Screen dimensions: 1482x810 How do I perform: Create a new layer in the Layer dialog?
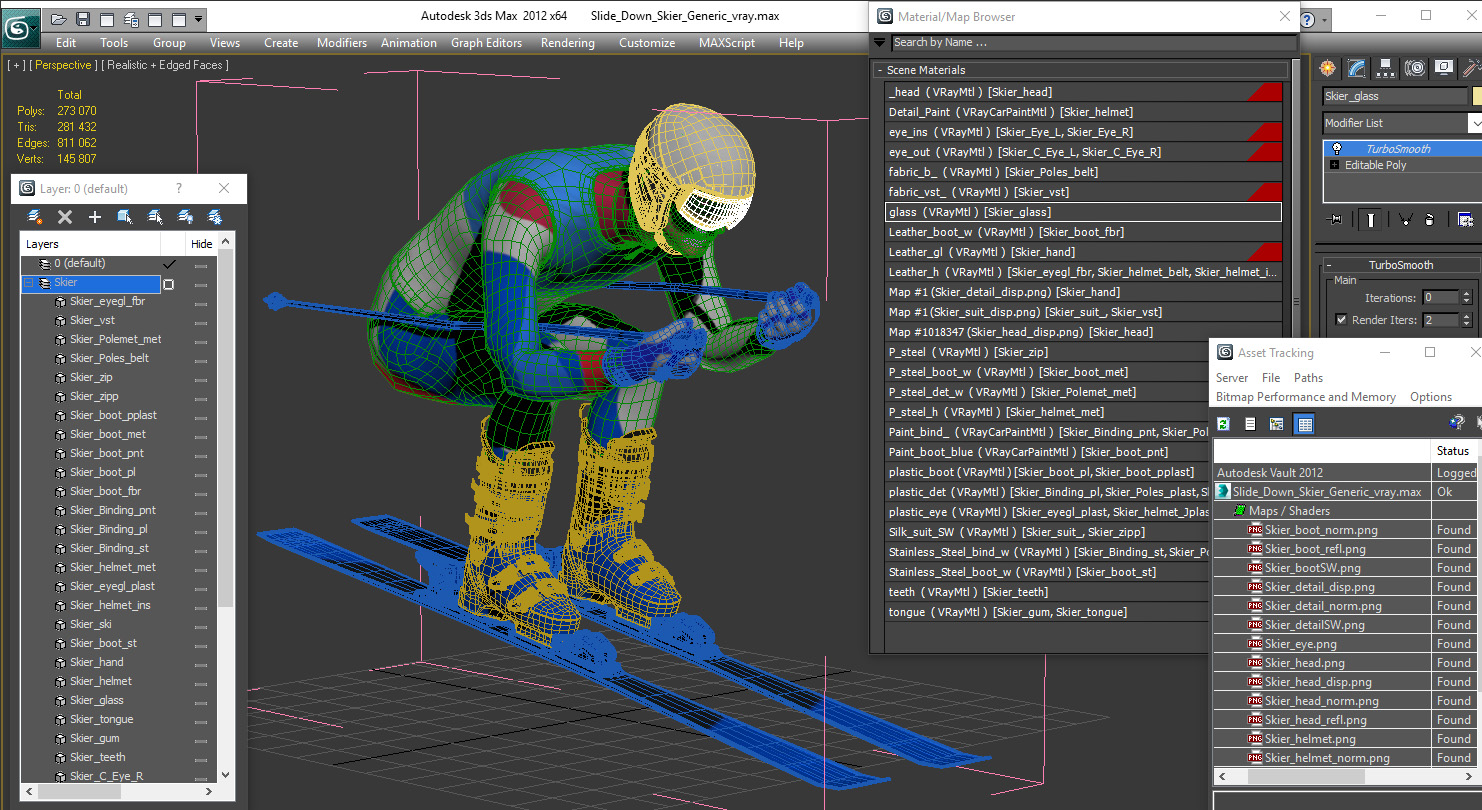35,217
